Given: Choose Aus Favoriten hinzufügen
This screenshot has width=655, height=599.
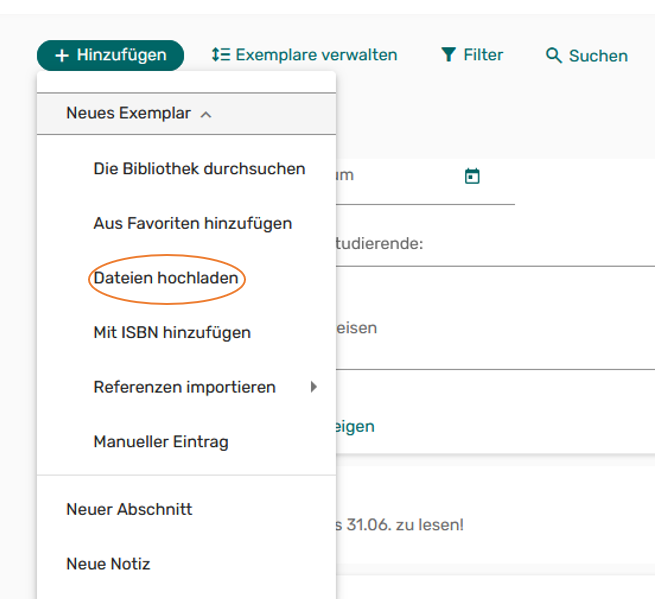Looking at the screenshot, I should (x=193, y=223).
